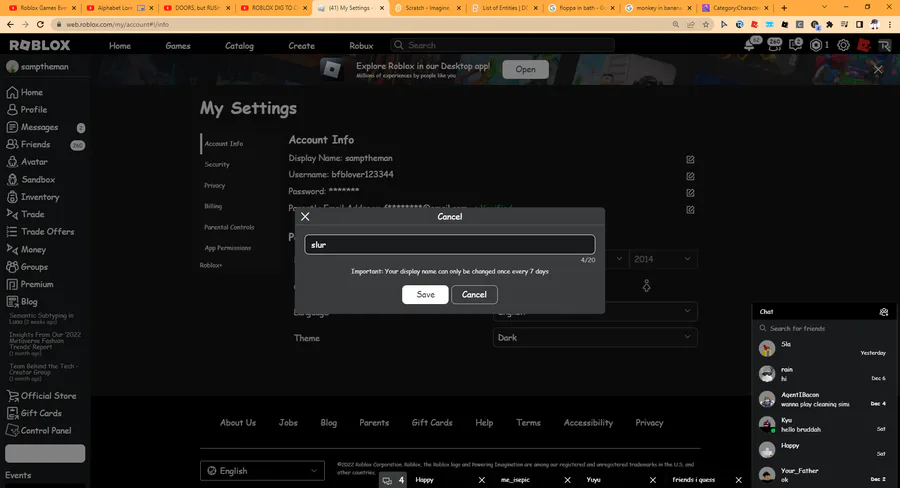The height and width of the screenshot is (488, 900).
Task: Toggle browser side panel icon
Action: coord(859,24)
